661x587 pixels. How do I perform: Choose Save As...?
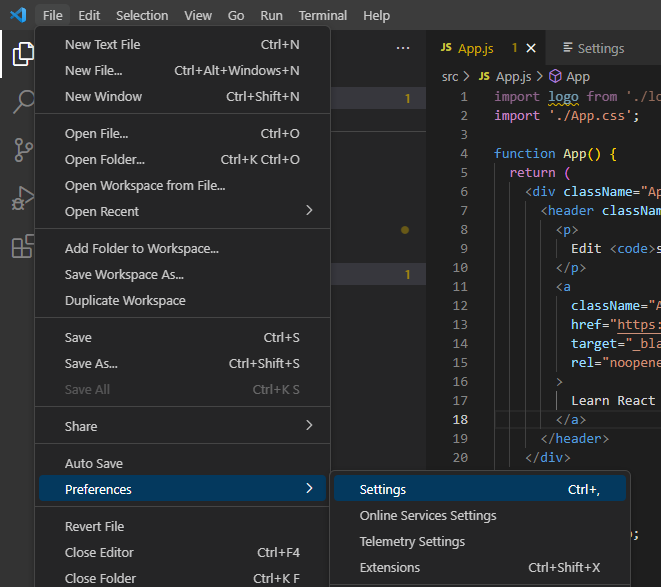[x=182, y=364]
